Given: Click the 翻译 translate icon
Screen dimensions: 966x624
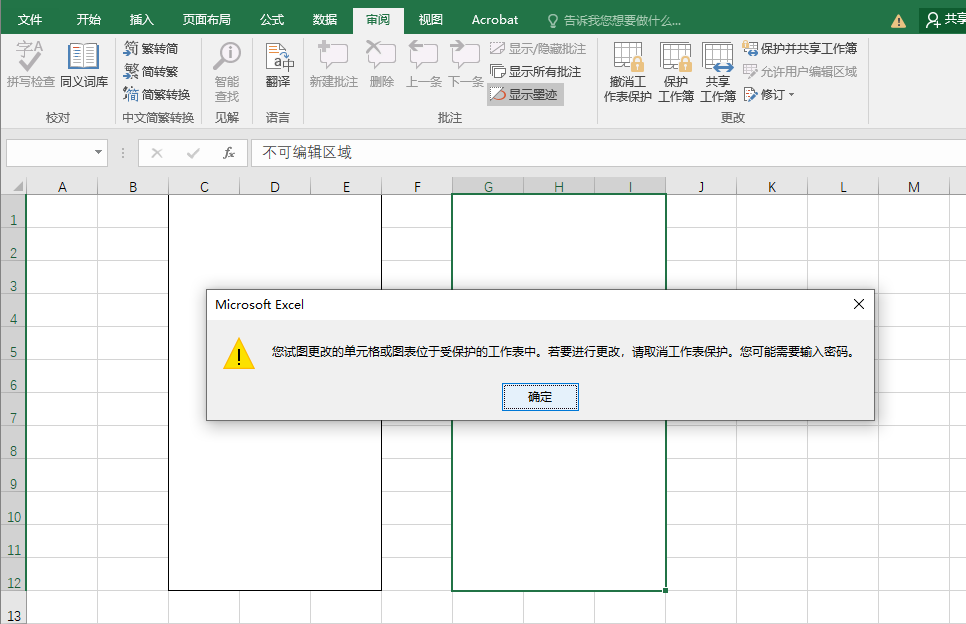Looking at the screenshot, I should 278,65.
